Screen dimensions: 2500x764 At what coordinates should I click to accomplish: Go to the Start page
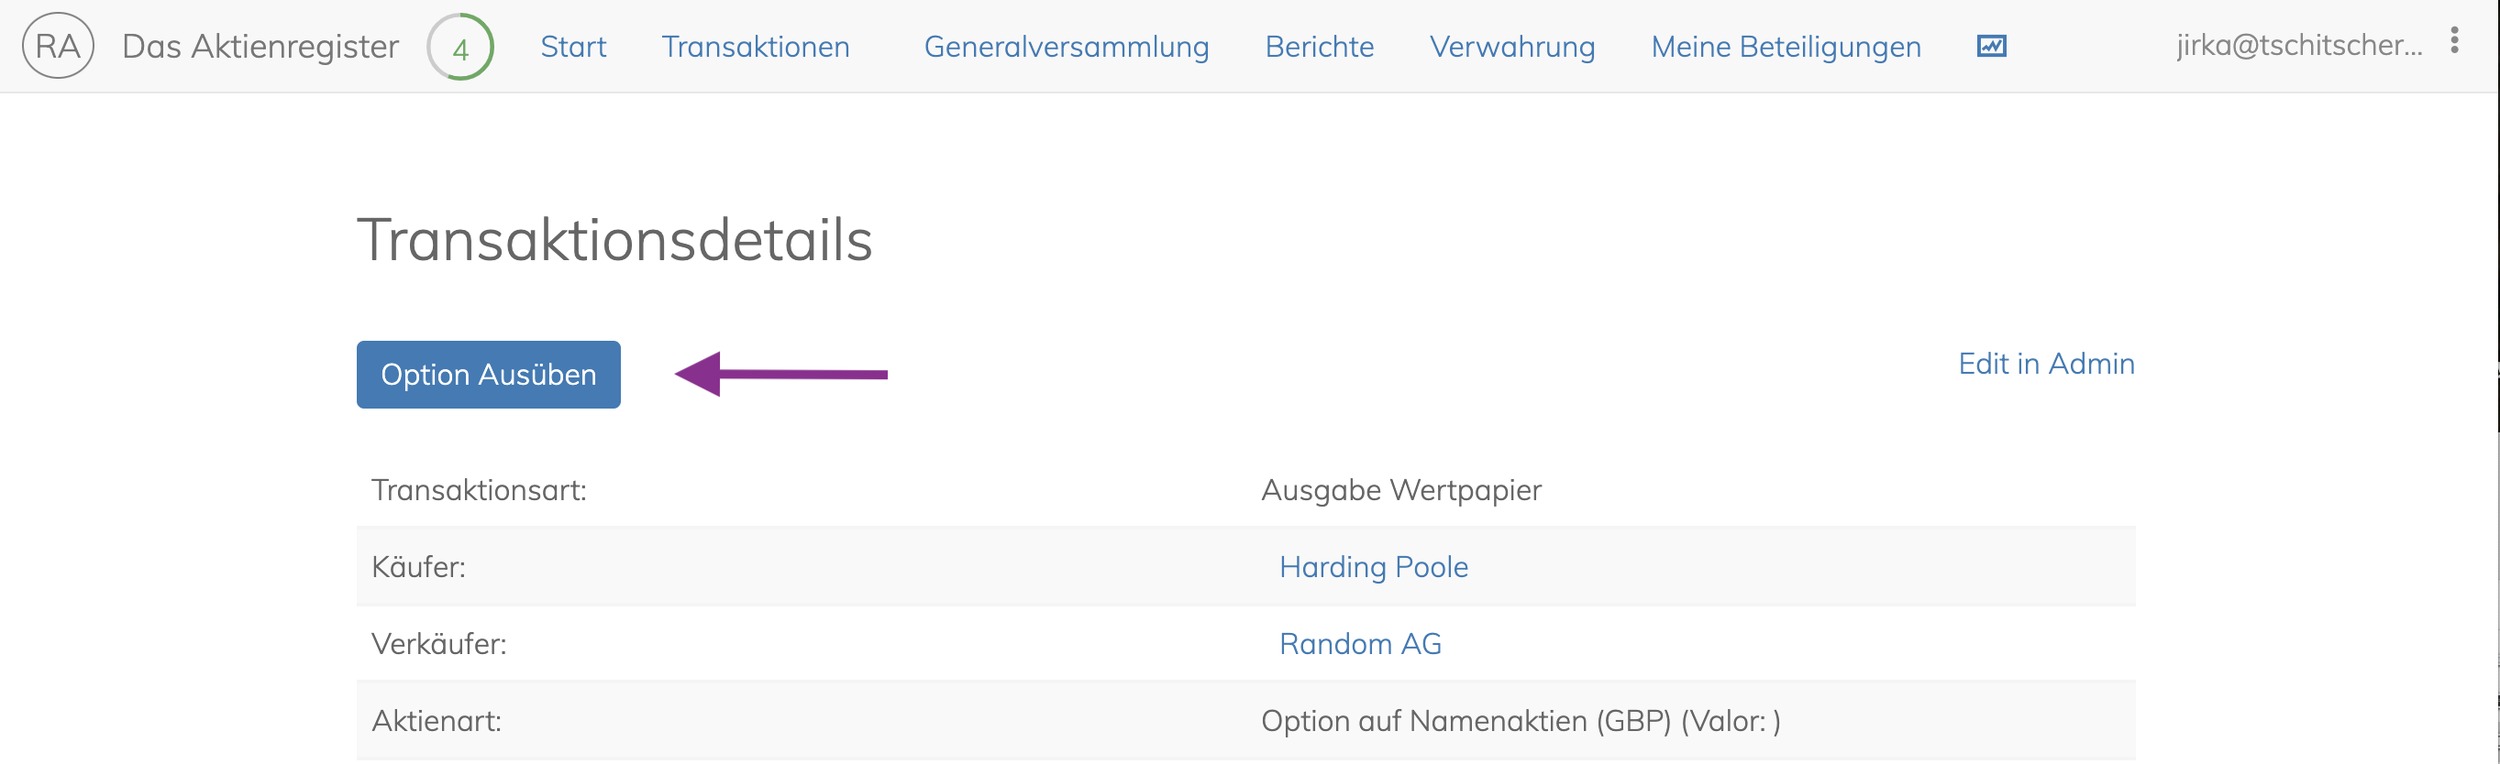point(573,47)
